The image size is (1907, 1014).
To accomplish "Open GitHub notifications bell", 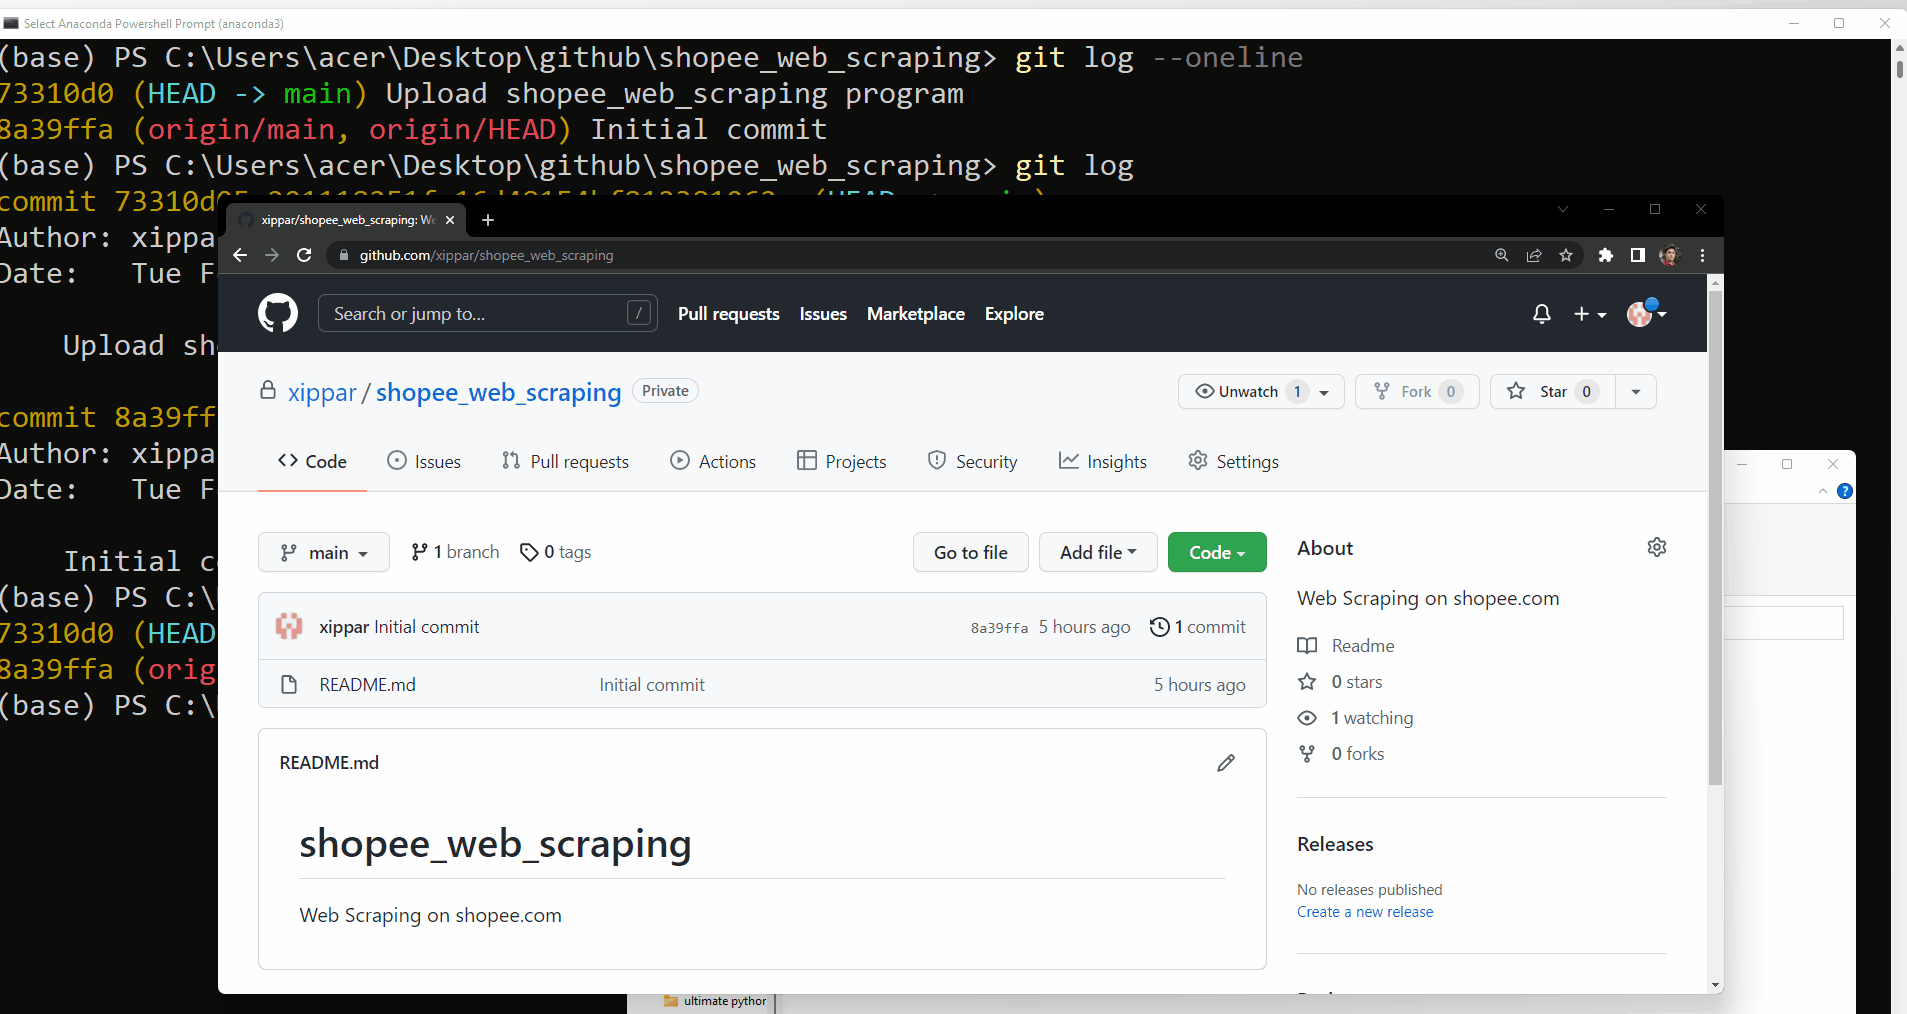I will click(x=1541, y=314).
